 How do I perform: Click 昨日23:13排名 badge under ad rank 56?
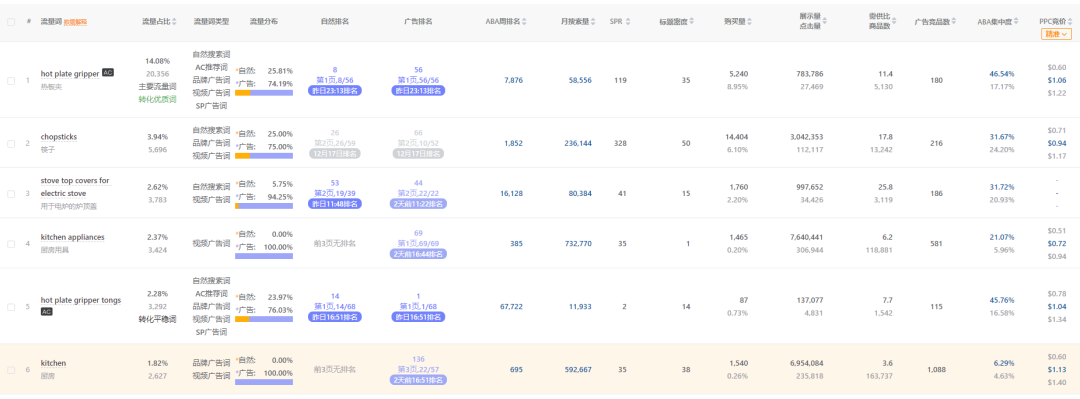(x=418, y=90)
